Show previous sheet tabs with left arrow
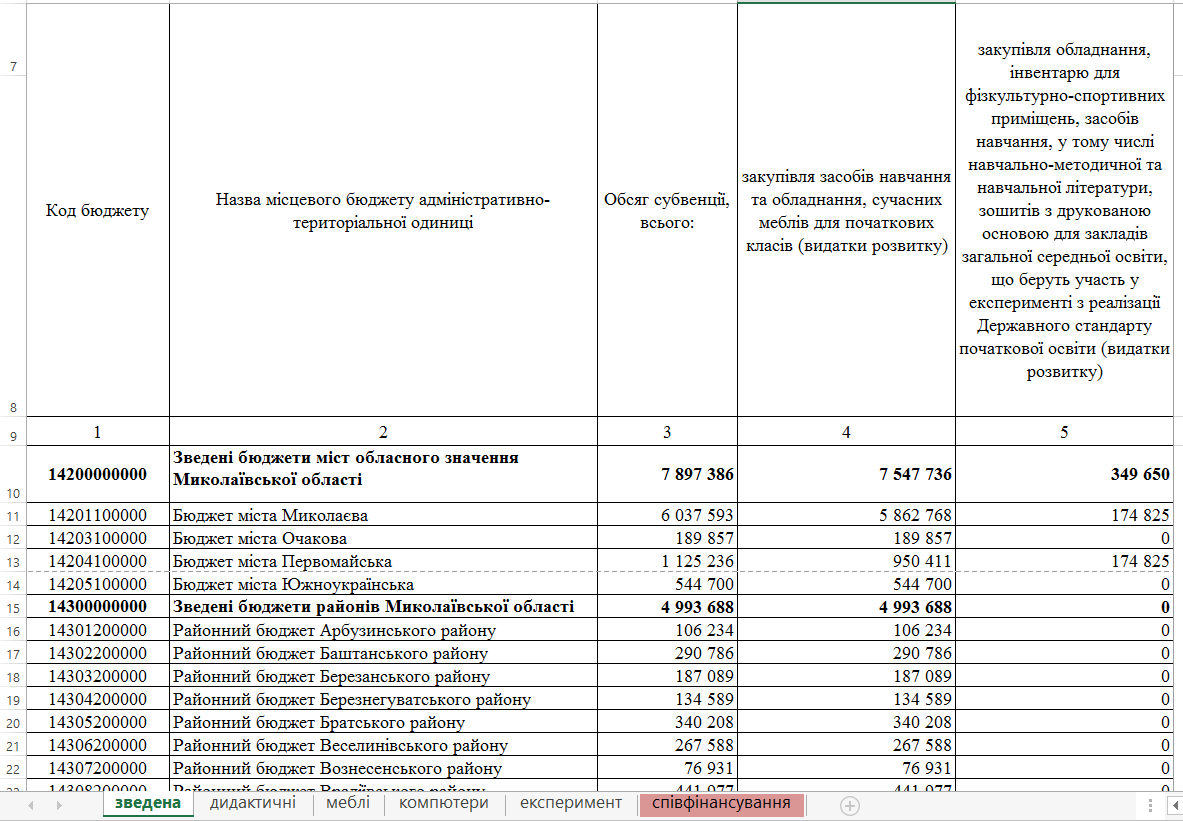 (x=31, y=805)
